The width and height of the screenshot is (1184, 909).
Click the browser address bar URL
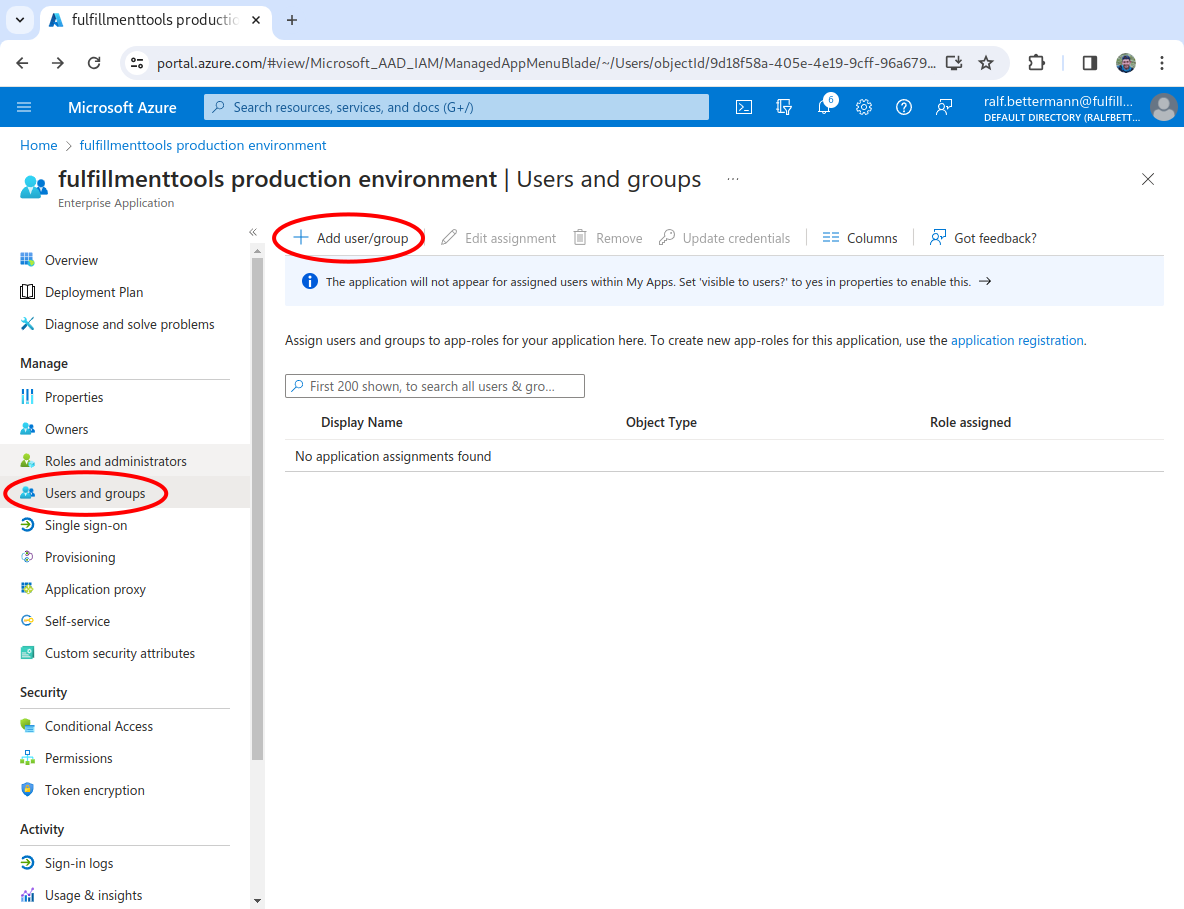point(546,63)
